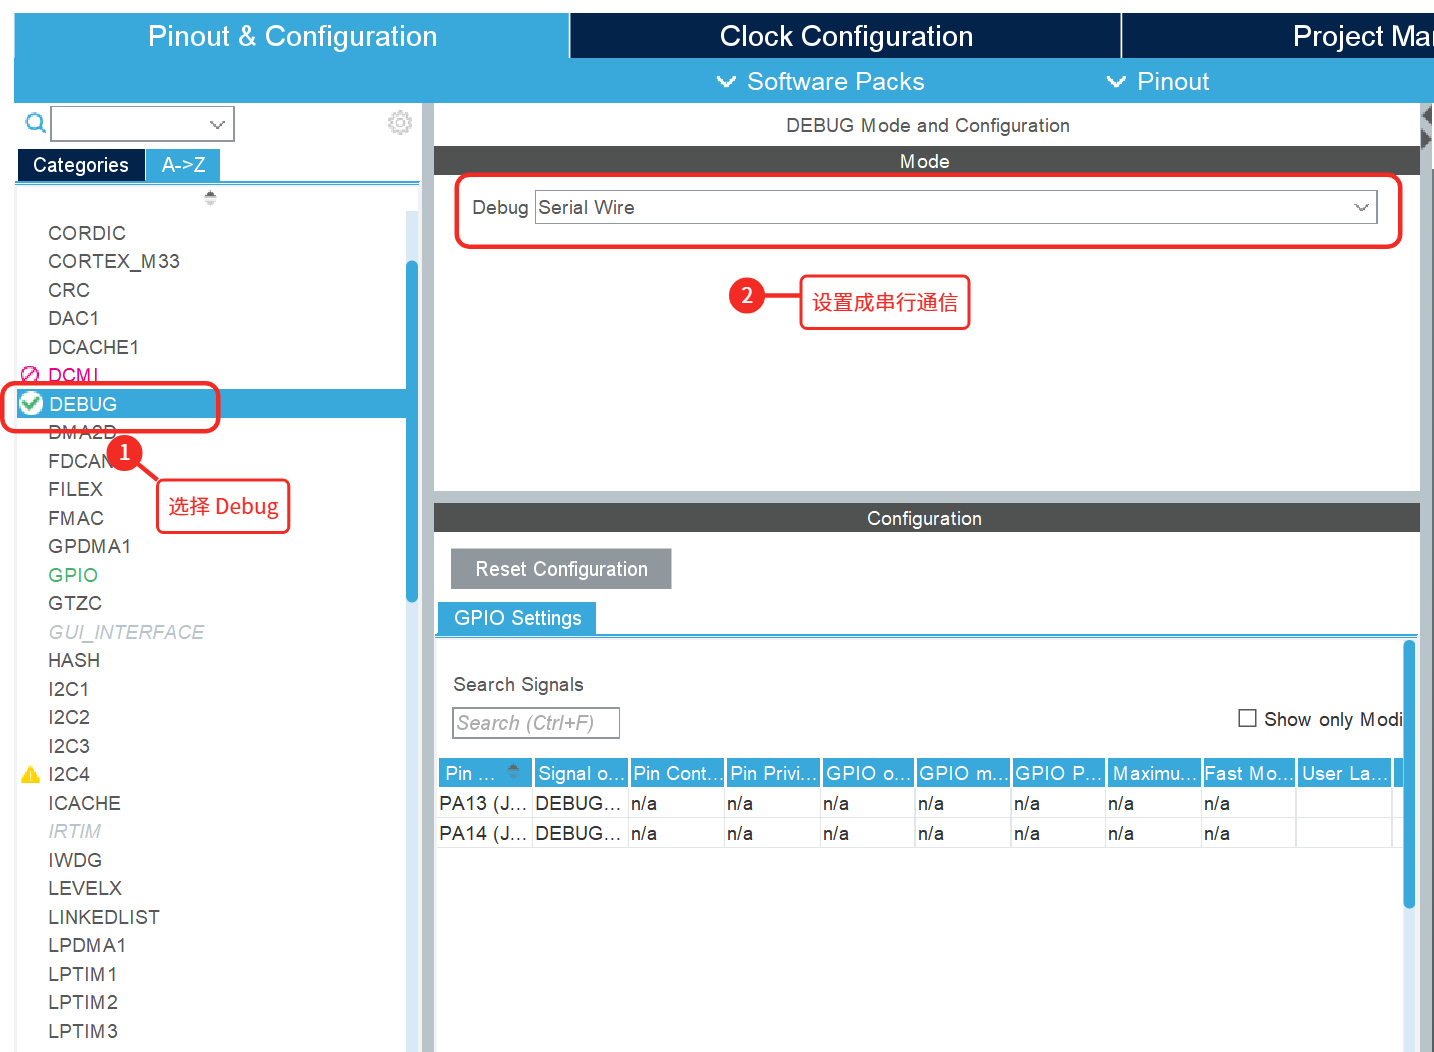The height and width of the screenshot is (1052, 1434).
Task: Select CORTEX_M33 in the list
Action: (114, 261)
